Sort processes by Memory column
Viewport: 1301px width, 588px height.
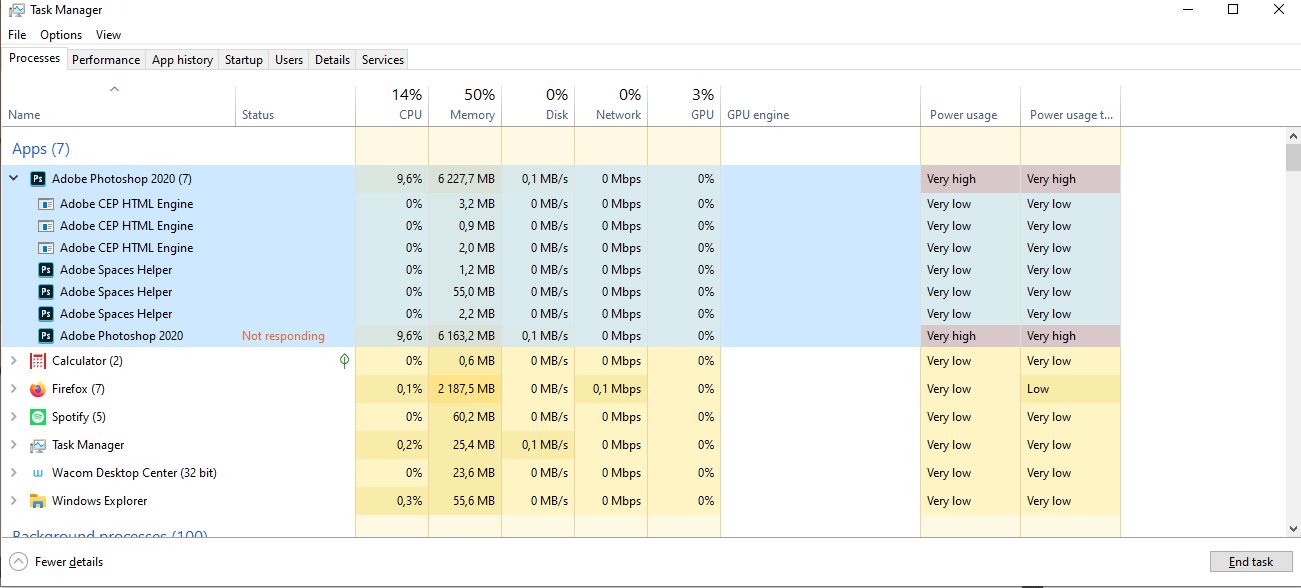465,105
